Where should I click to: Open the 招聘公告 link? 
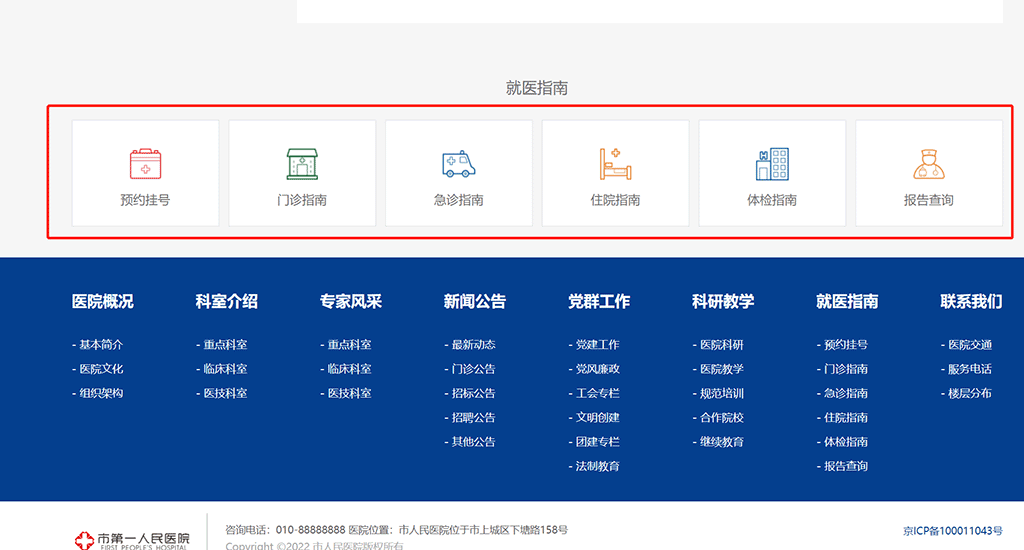(x=473, y=418)
